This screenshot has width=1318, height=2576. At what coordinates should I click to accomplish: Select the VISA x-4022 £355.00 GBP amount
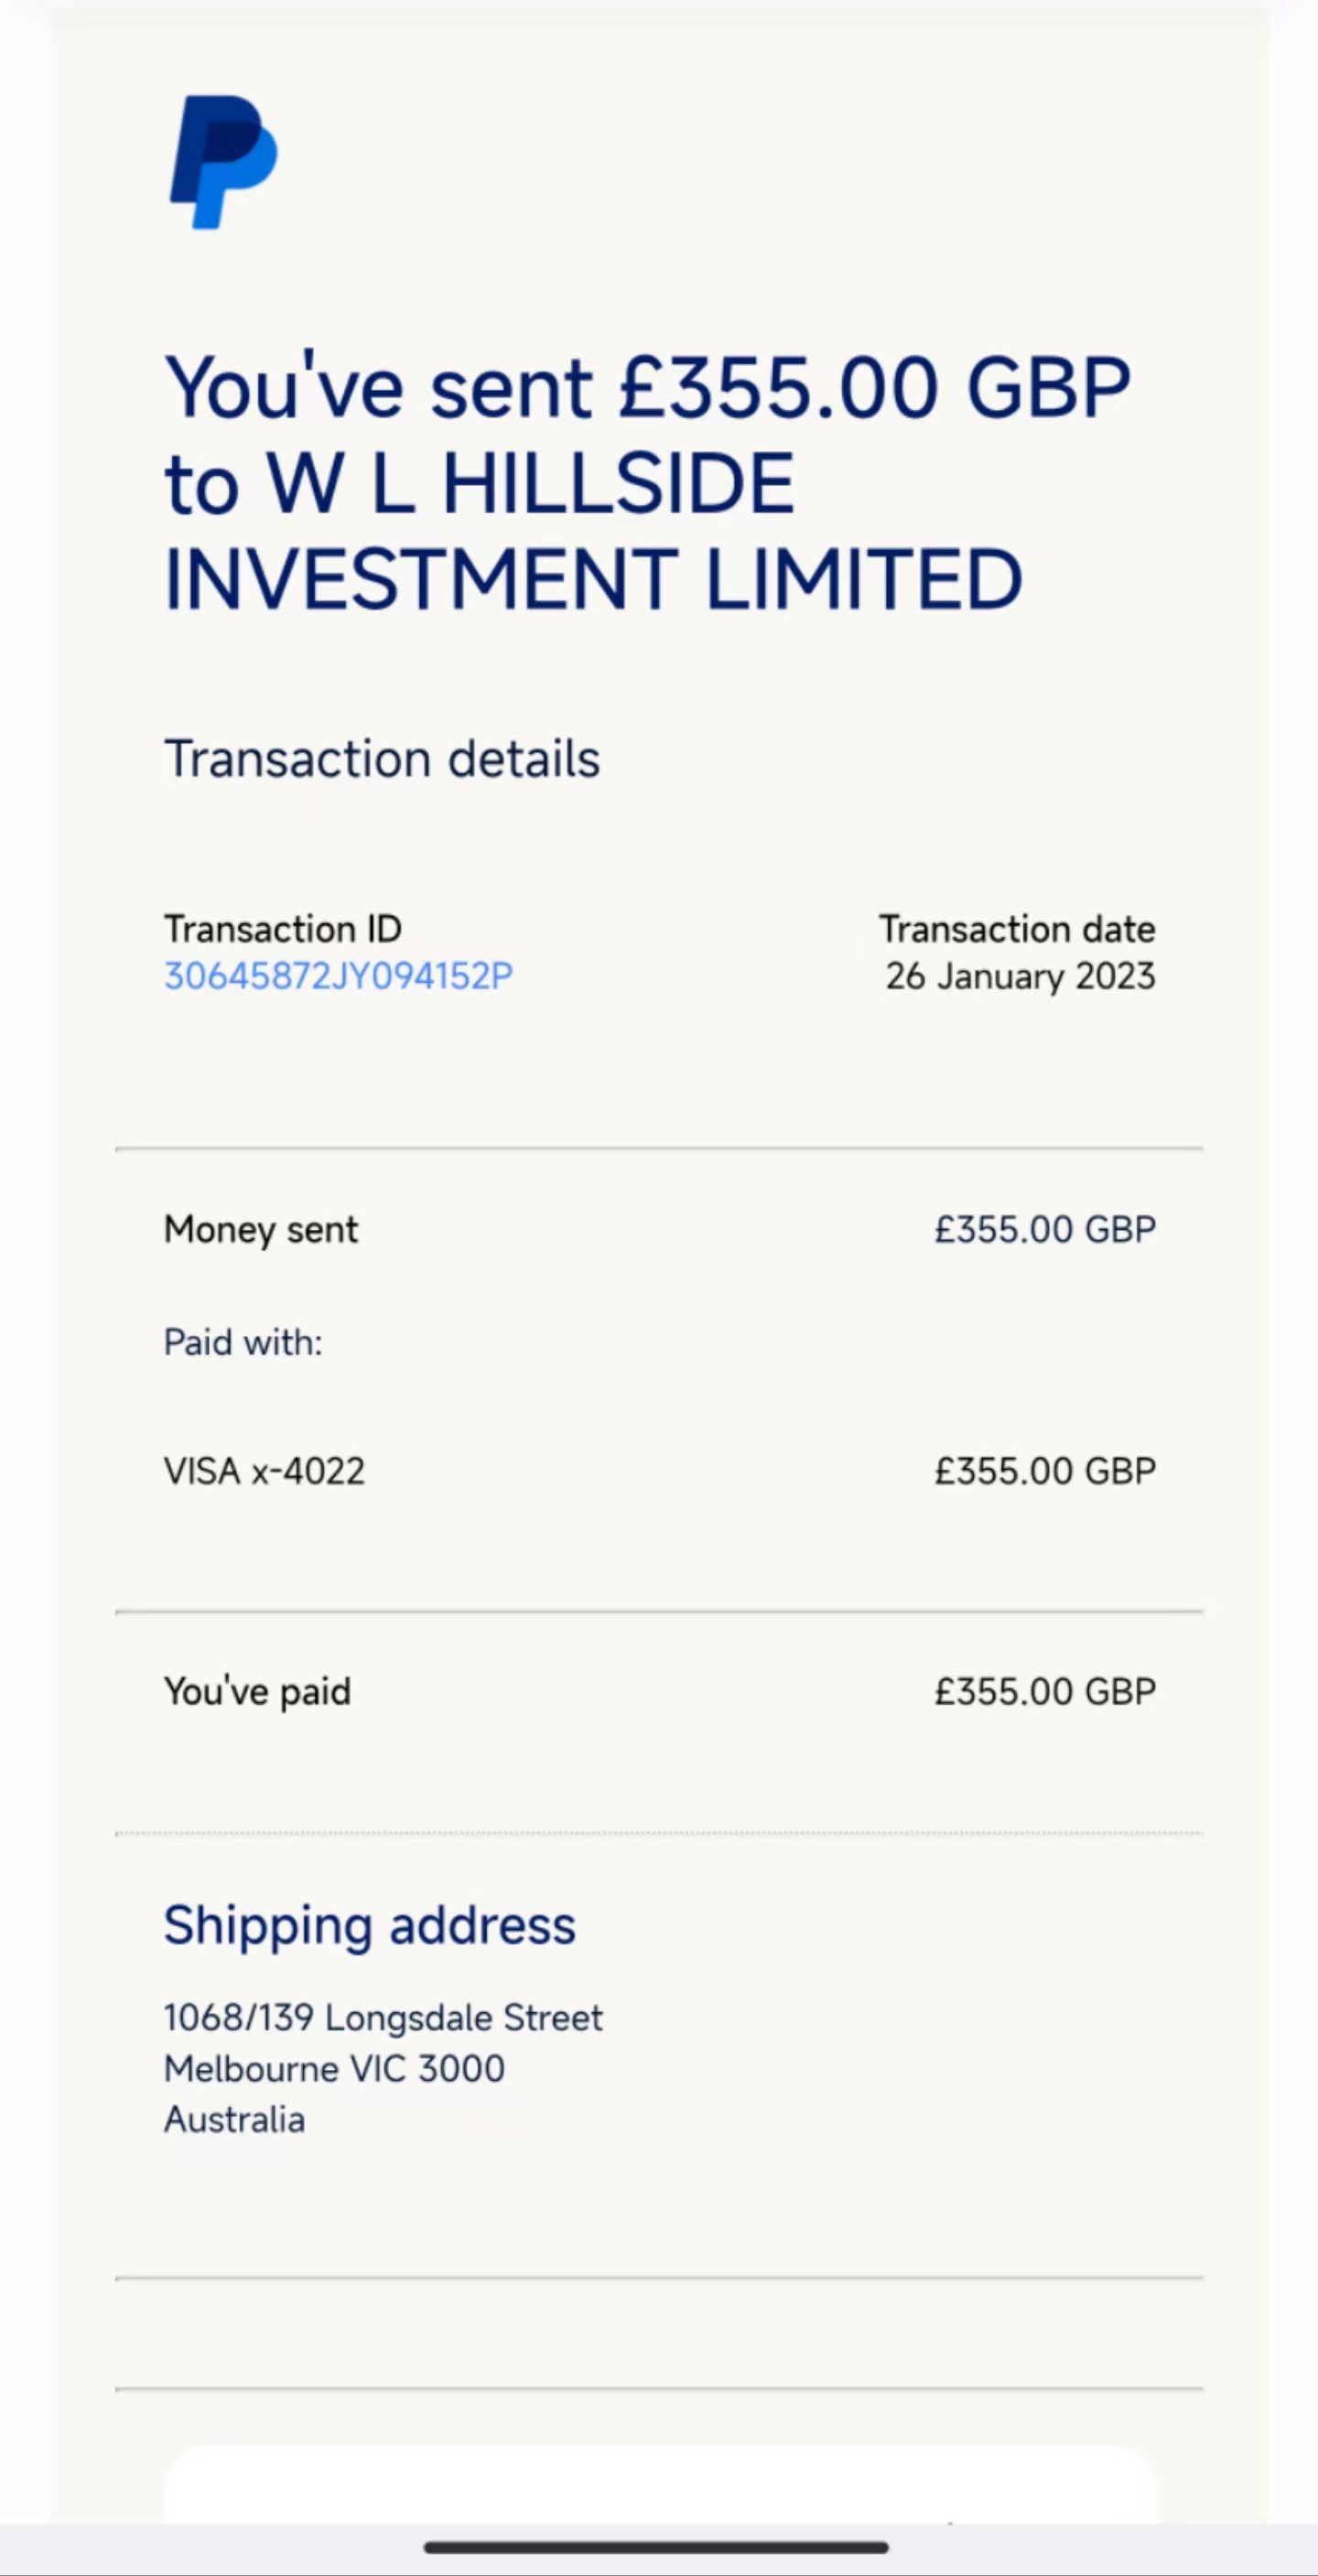[1044, 1471]
